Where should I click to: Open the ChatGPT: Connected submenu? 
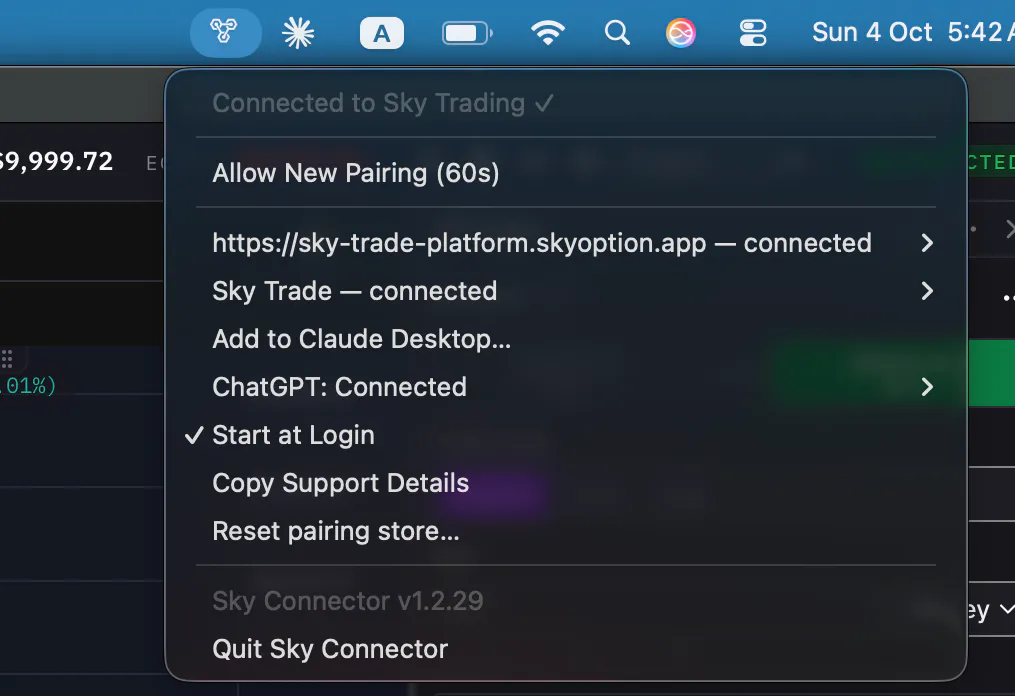pyautogui.click(x=566, y=387)
